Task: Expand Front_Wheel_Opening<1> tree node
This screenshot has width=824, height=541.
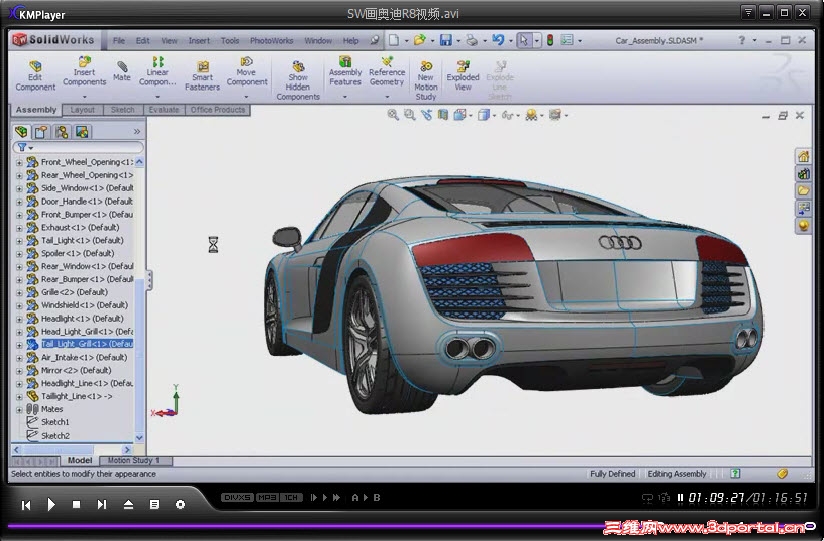Action: (x=19, y=162)
